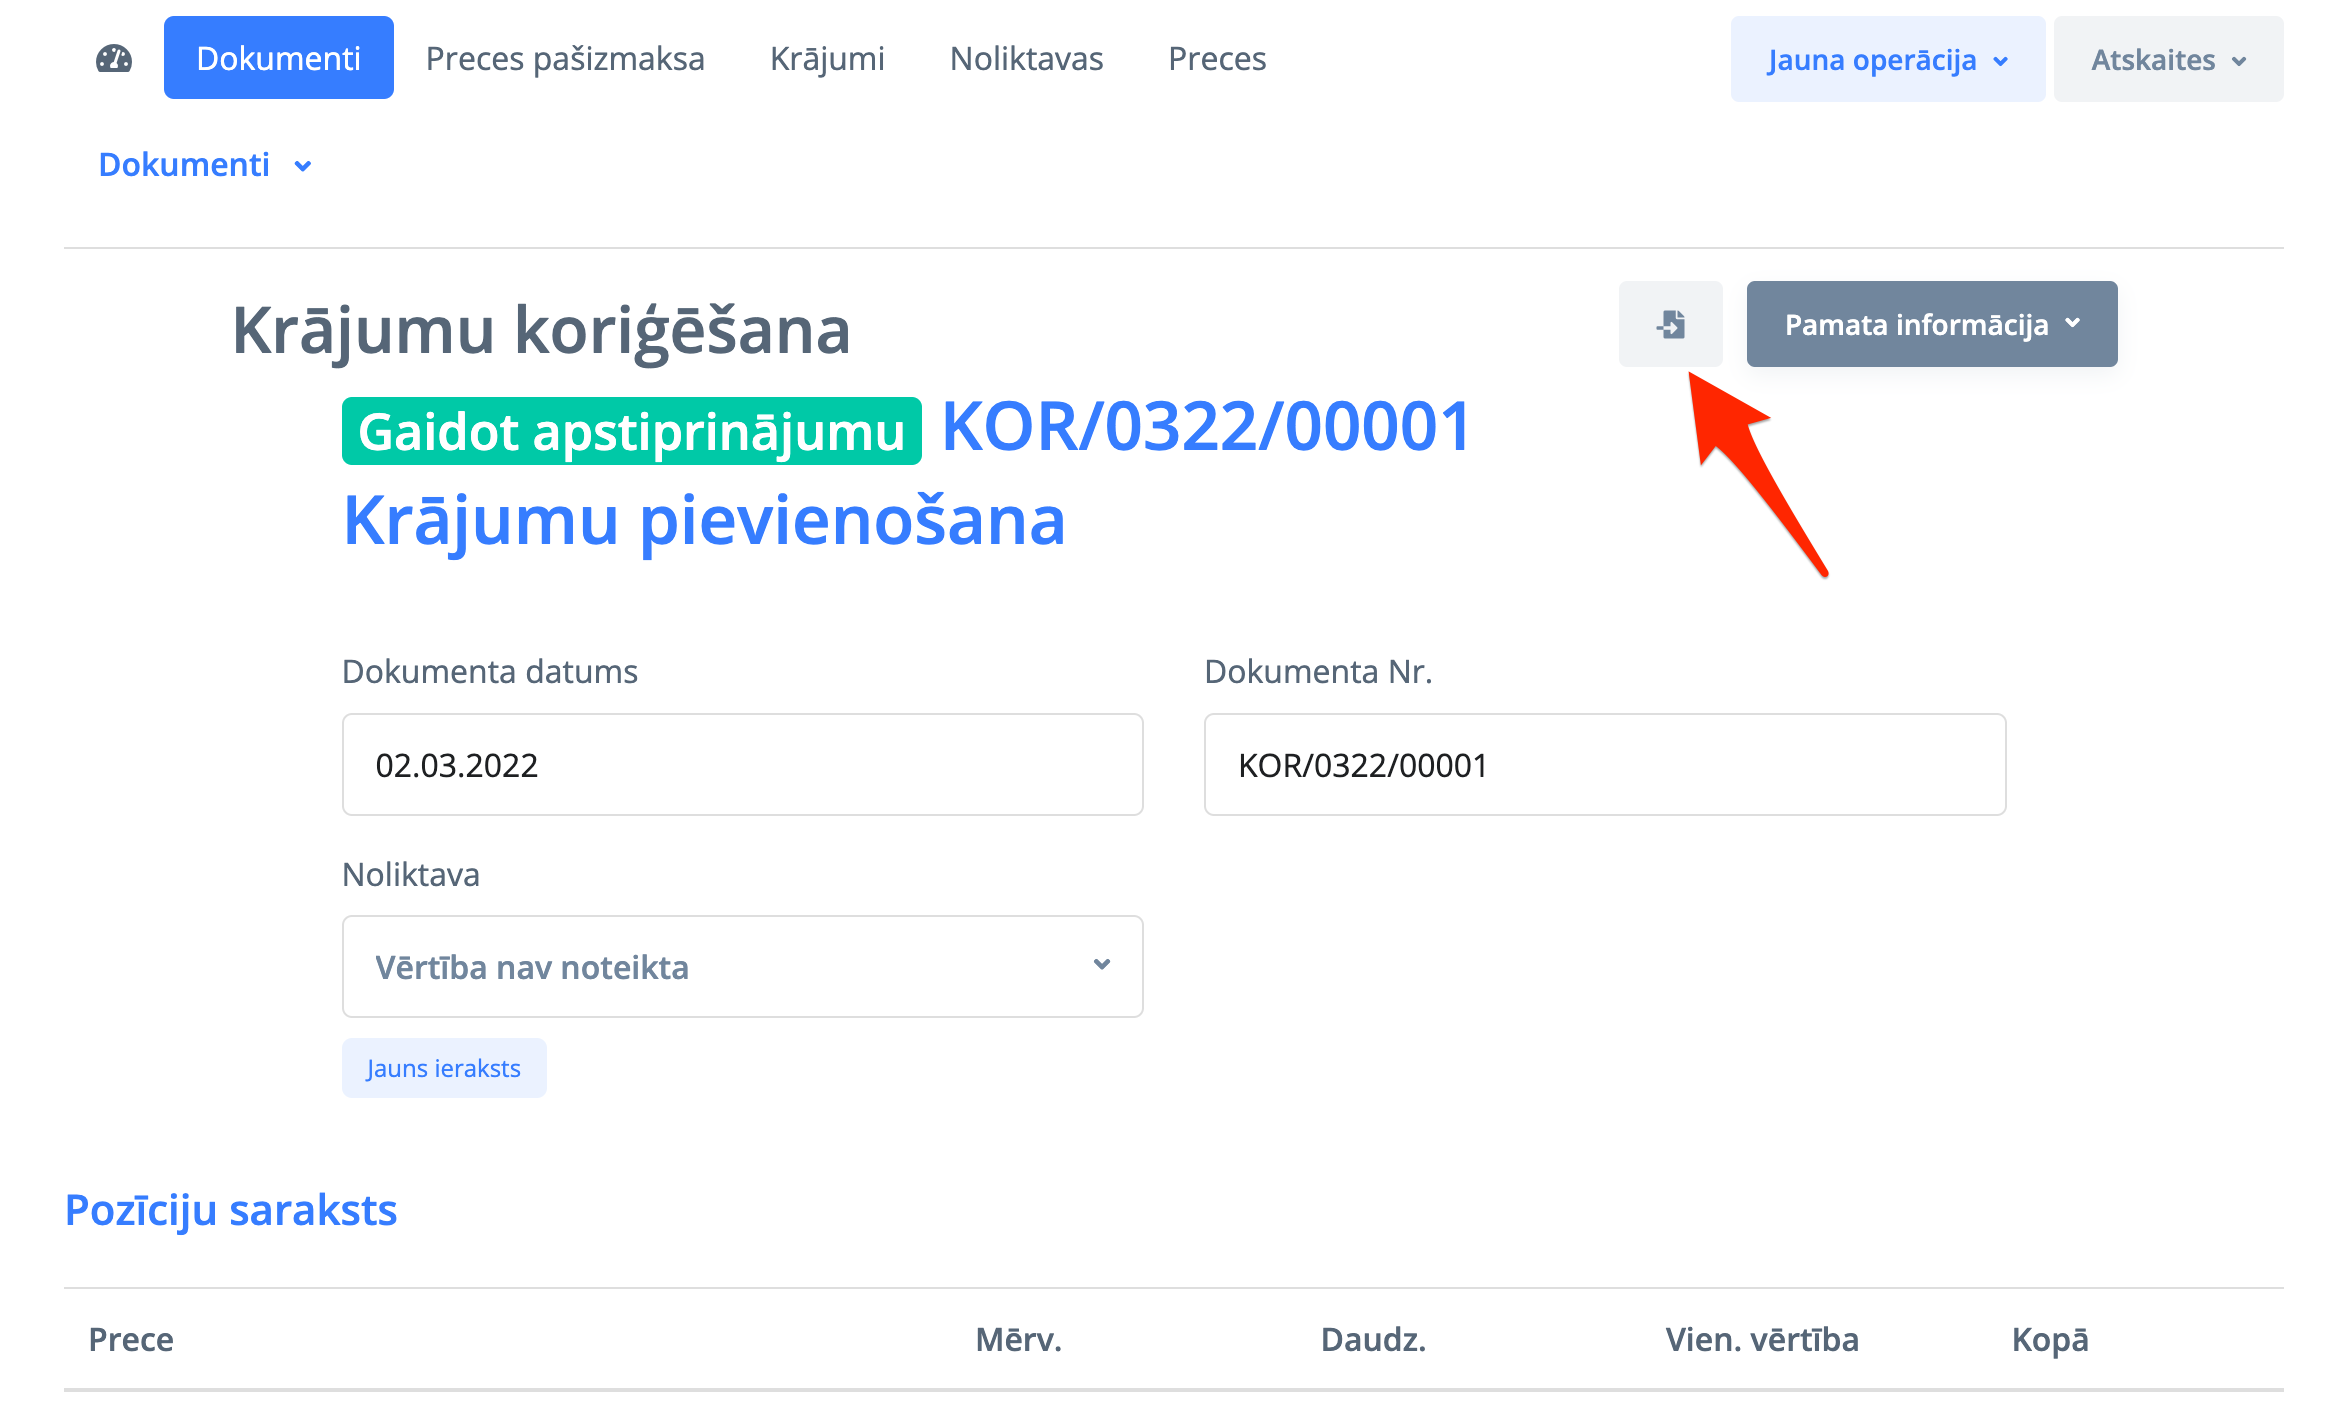The image size is (2344, 1406).
Task: Expand Jauna operācija dropdown
Action: [1887, 60]
